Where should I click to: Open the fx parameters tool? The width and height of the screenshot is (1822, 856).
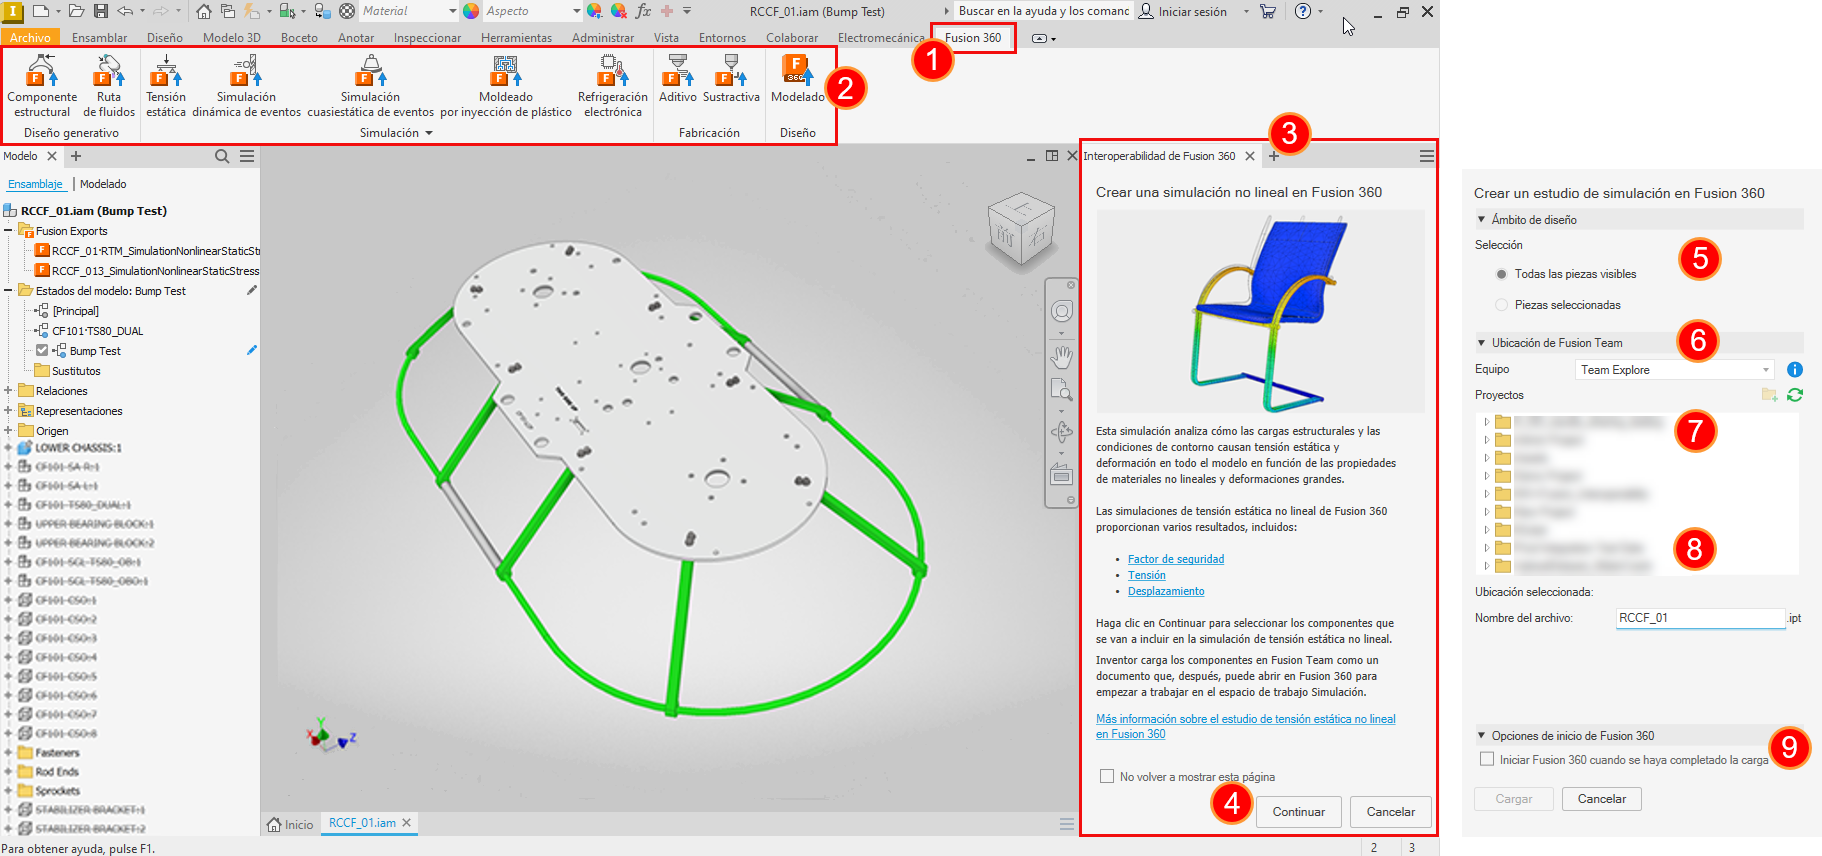[643, 11]
